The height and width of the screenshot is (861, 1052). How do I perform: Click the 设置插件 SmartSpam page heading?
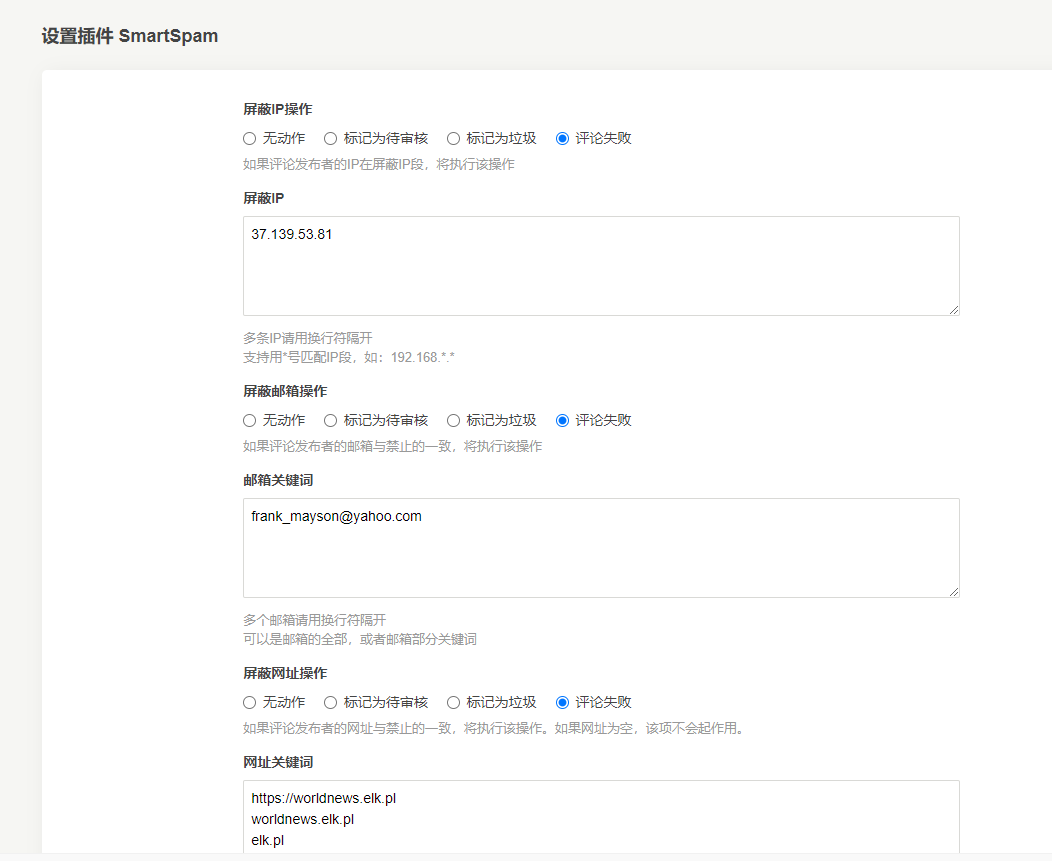[130, 36]
